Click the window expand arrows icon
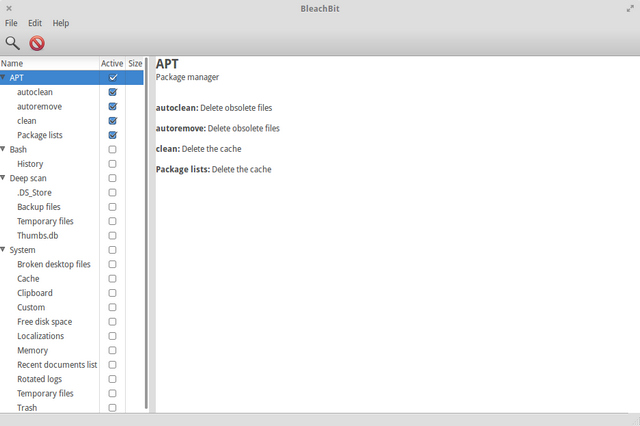 pyautogui.click(x=630, y=9)
